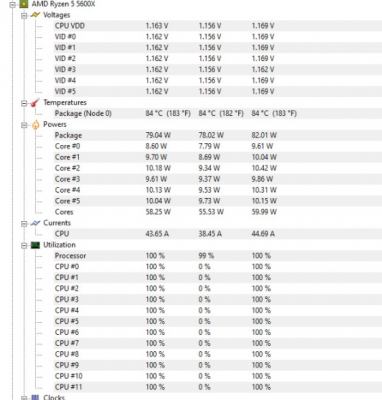Collapse the Voltages section
The height and width of the screenshot is (400, 382).
pos(24,15)
